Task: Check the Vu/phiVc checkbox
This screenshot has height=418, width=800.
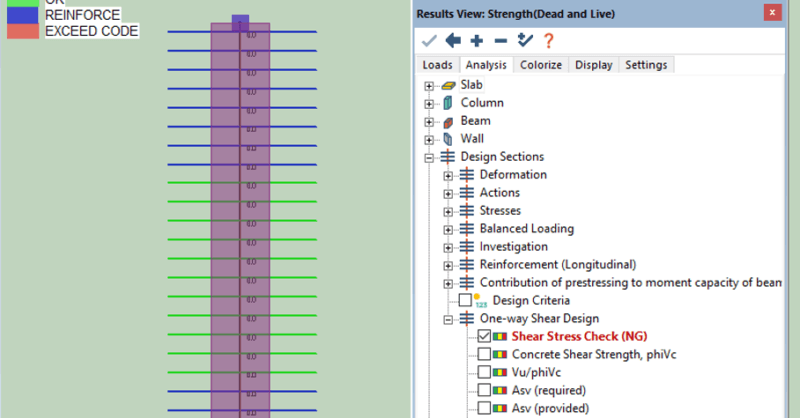Action: coord(484,372)
